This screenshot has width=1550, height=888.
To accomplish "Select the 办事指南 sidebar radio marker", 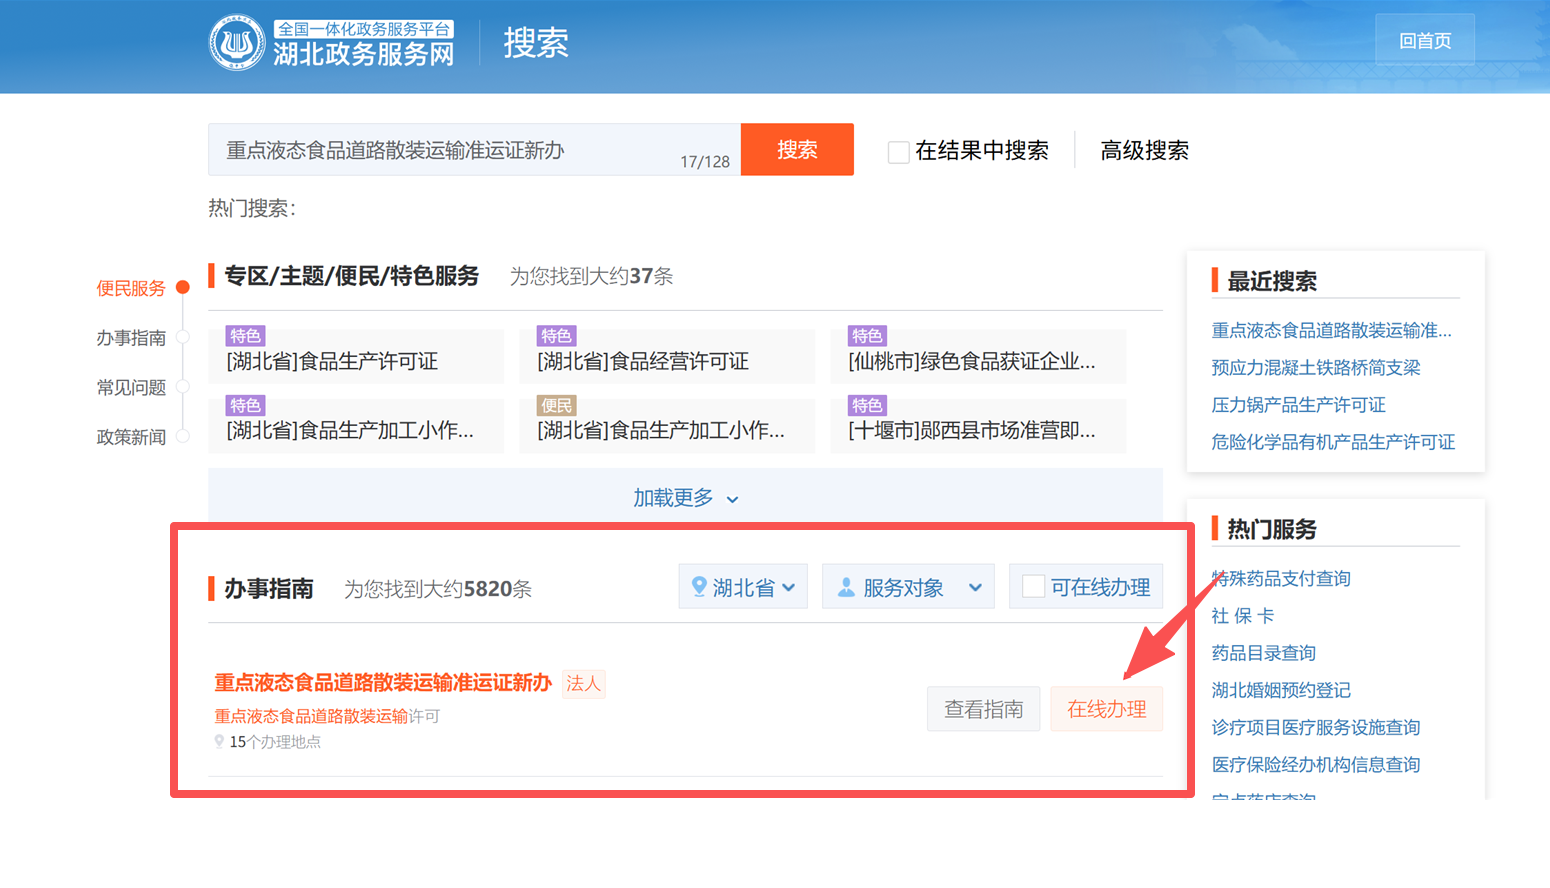I will point(183,338).
